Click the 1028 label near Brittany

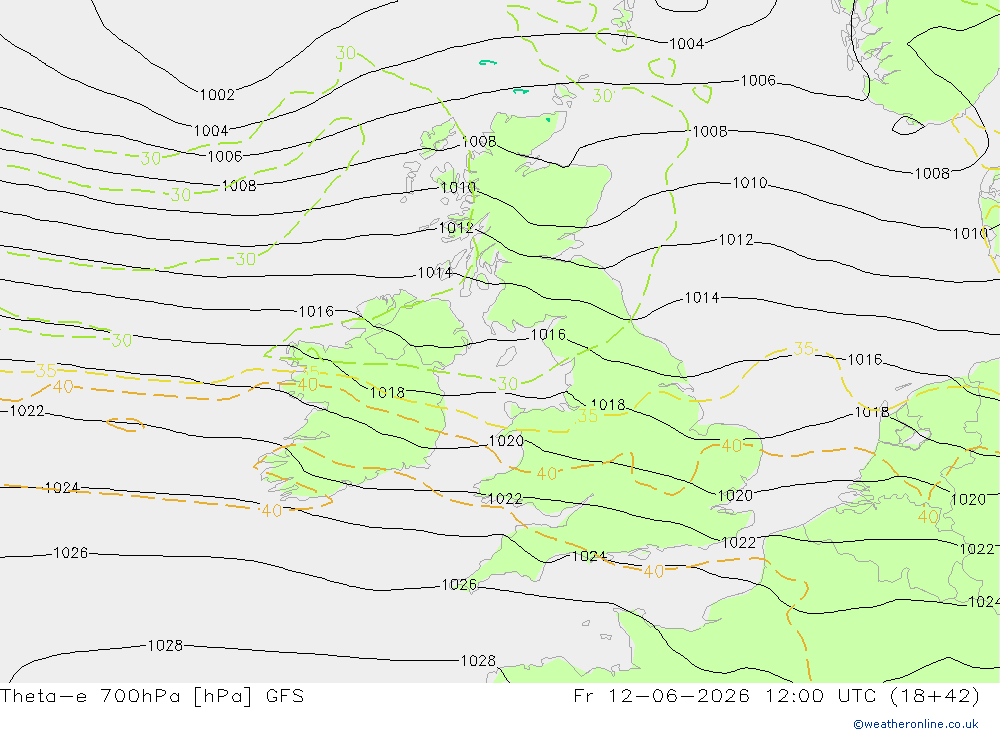click(x=478, y=661)
